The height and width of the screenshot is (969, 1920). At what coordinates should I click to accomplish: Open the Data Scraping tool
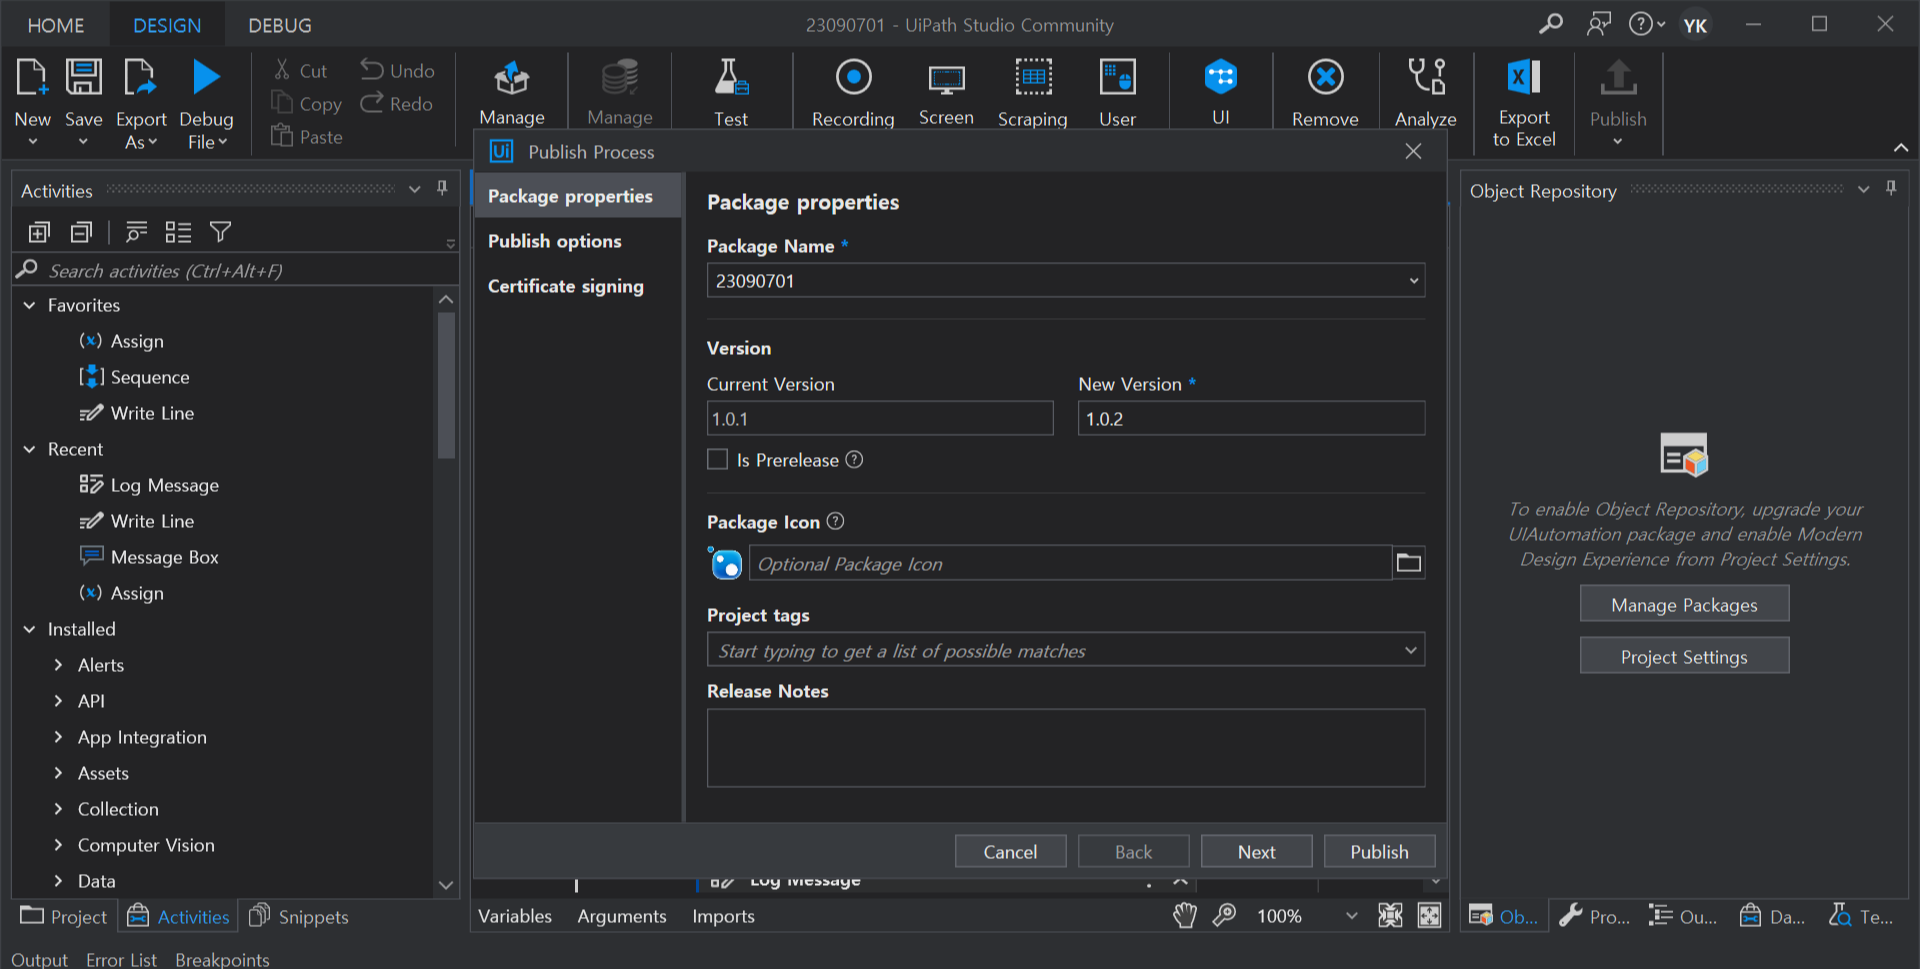1033,77
